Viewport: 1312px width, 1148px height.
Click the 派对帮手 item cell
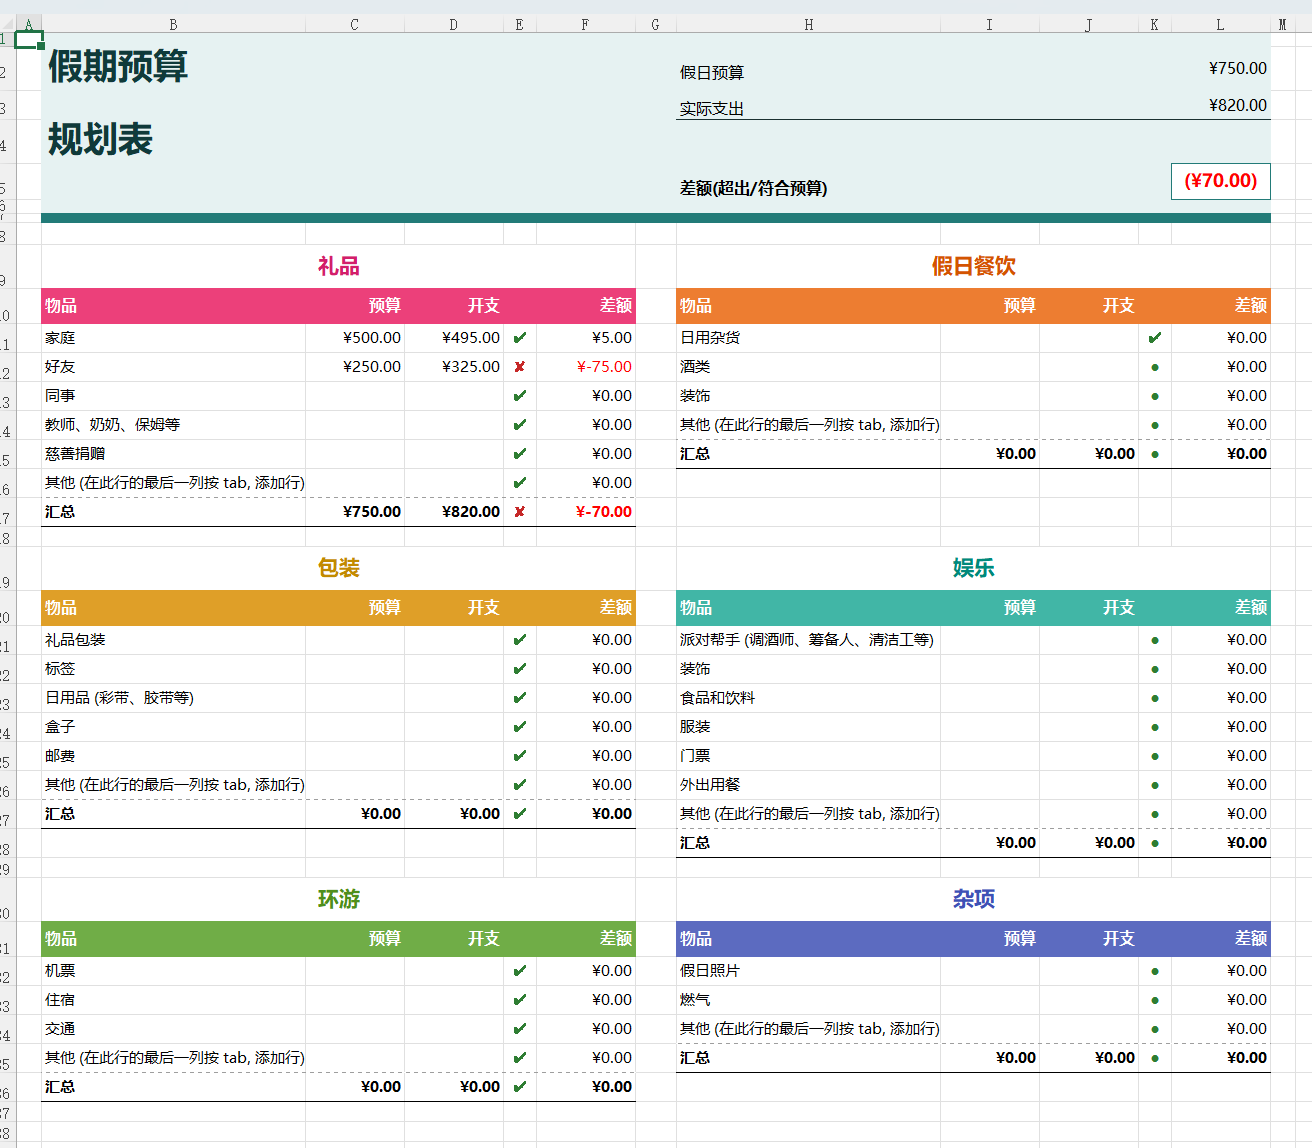(x=808, y=640)
